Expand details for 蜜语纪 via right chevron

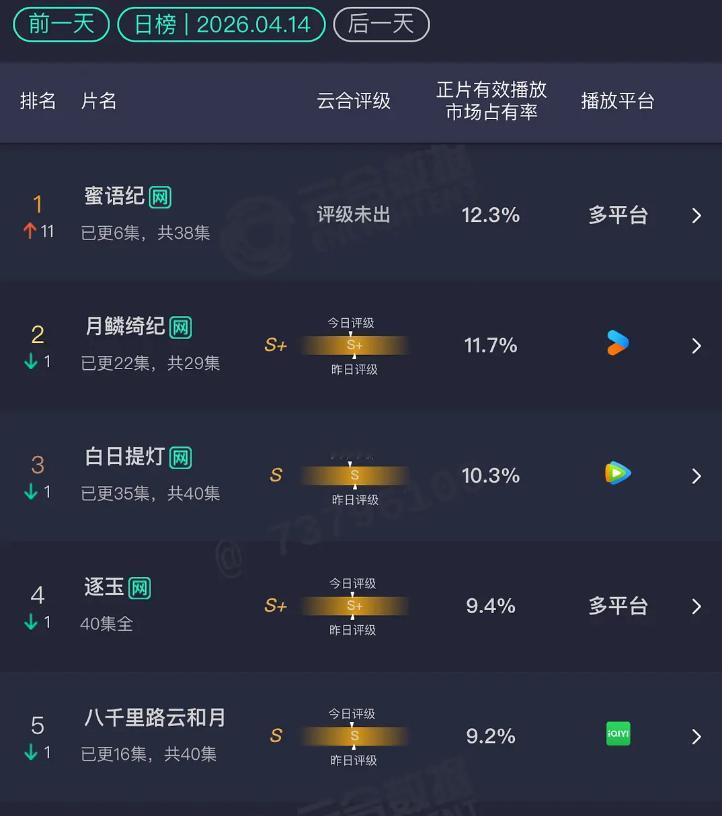(x=697, y=216)
